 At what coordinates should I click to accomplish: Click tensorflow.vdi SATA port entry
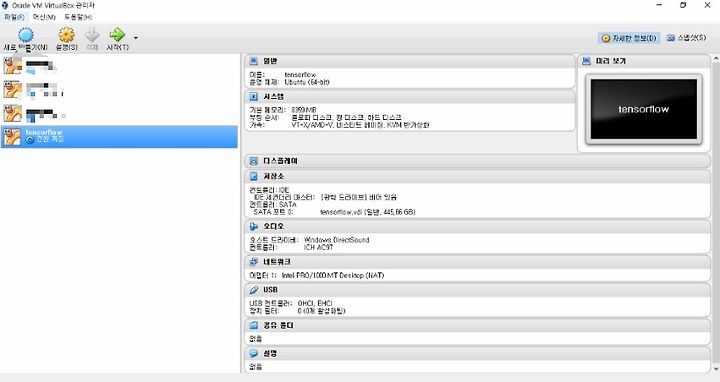[367, 212]
